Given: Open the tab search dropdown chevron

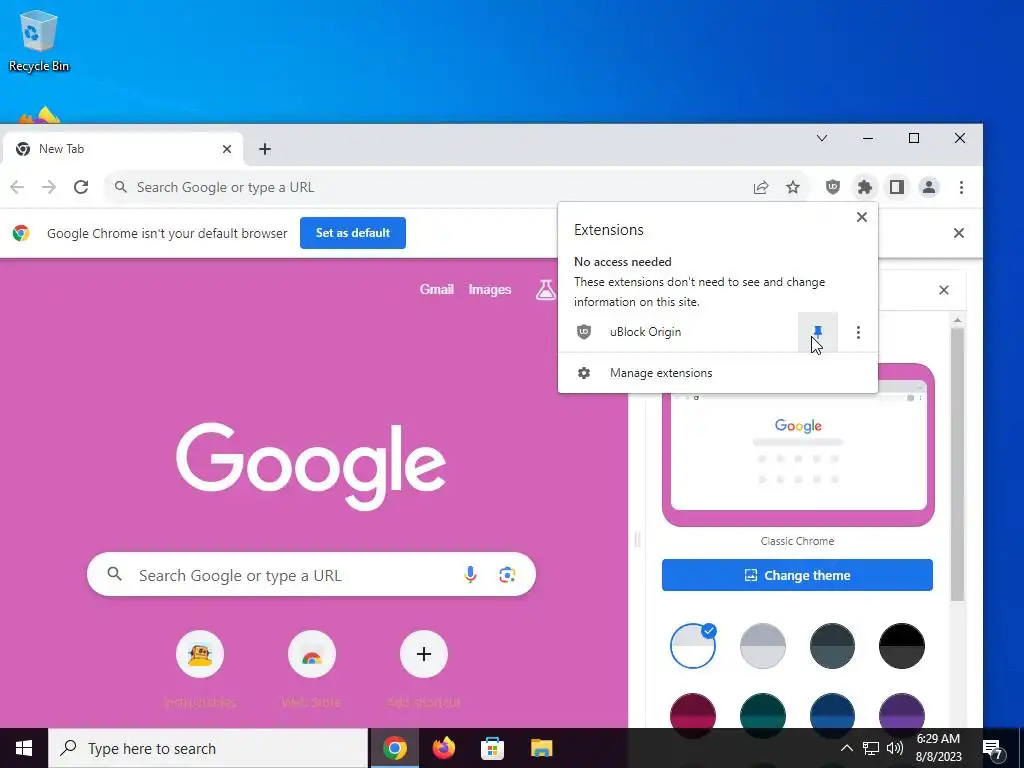Looking at the screenshot, I should [x=822, y=138].
